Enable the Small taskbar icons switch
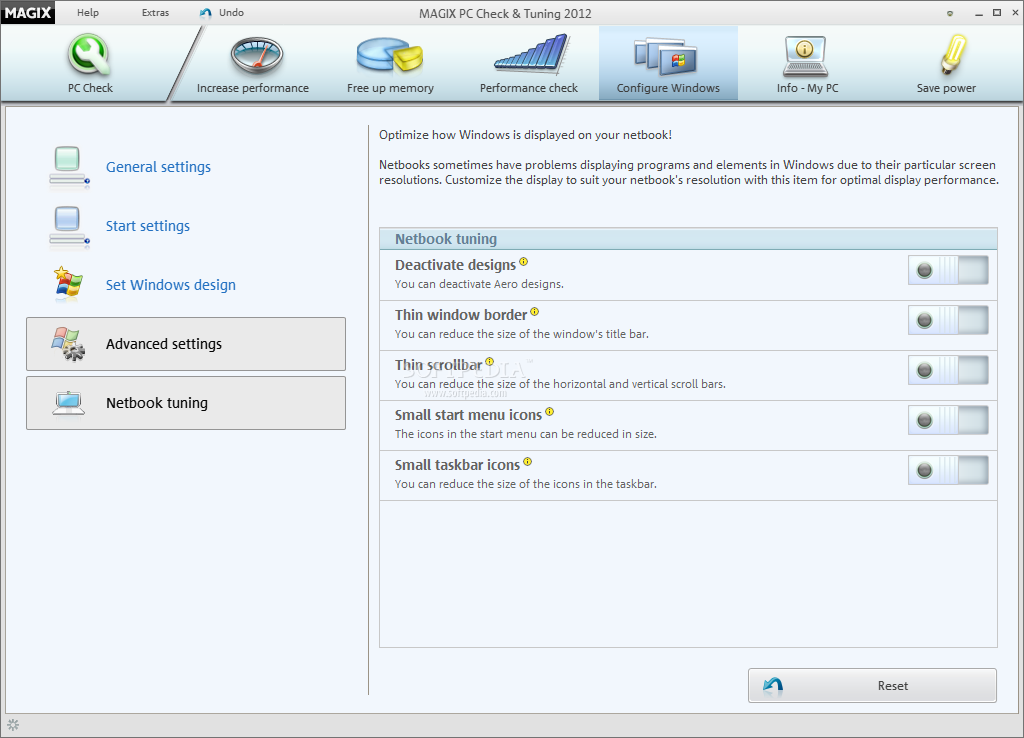Screen dimensions: 1024x738 click(948, 470)
